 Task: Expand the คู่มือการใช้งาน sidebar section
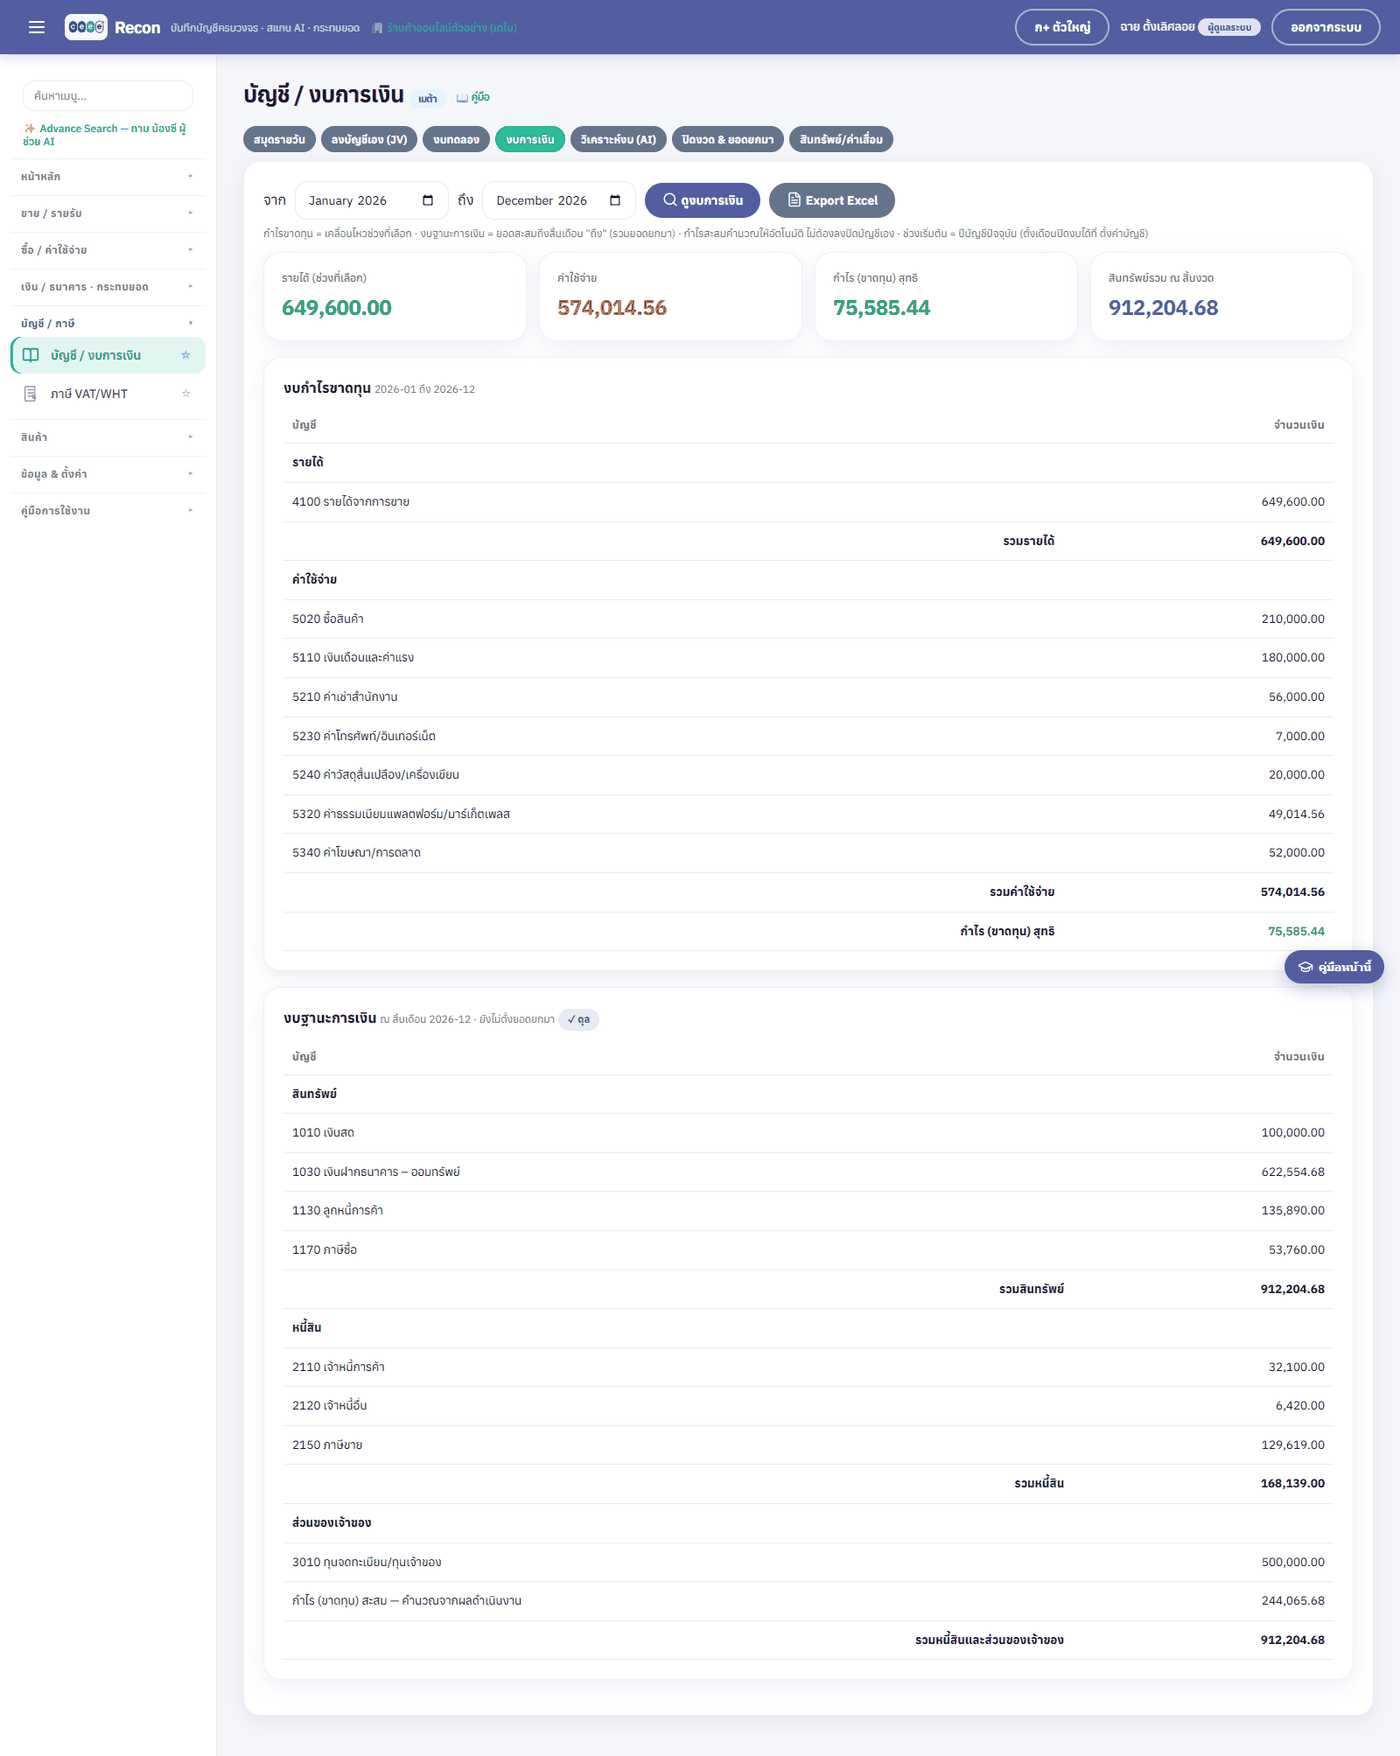pos(108,511)
